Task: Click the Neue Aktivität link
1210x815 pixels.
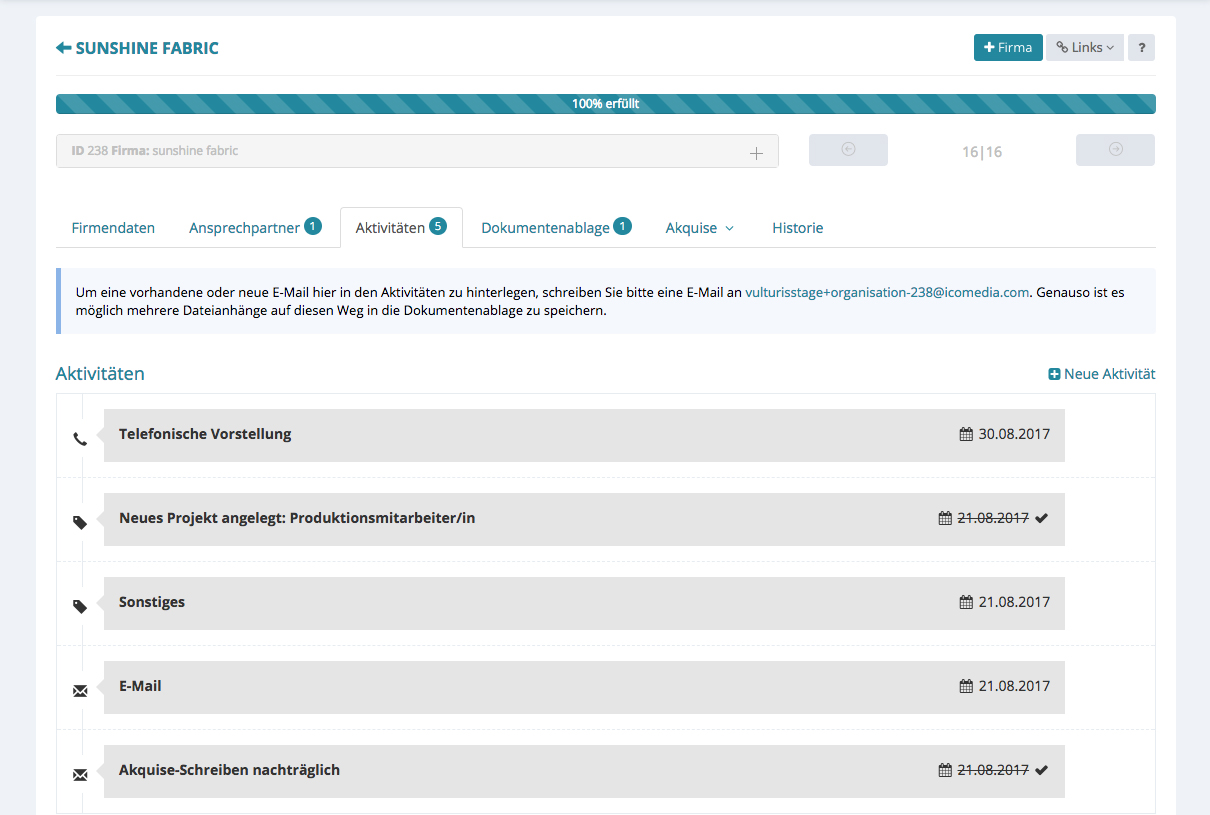Action: [x=1101, y=374]
